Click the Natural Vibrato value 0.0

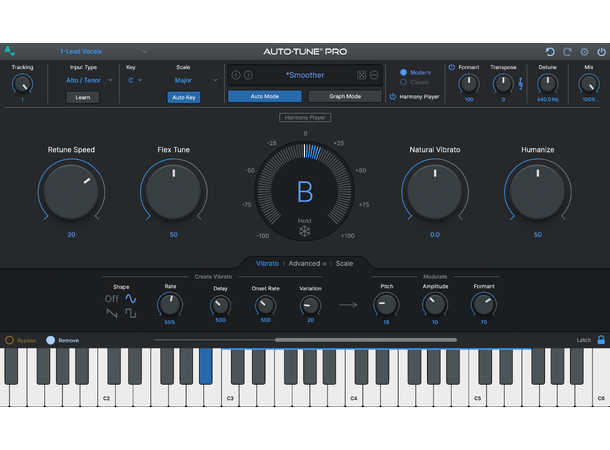pos(435,235)
